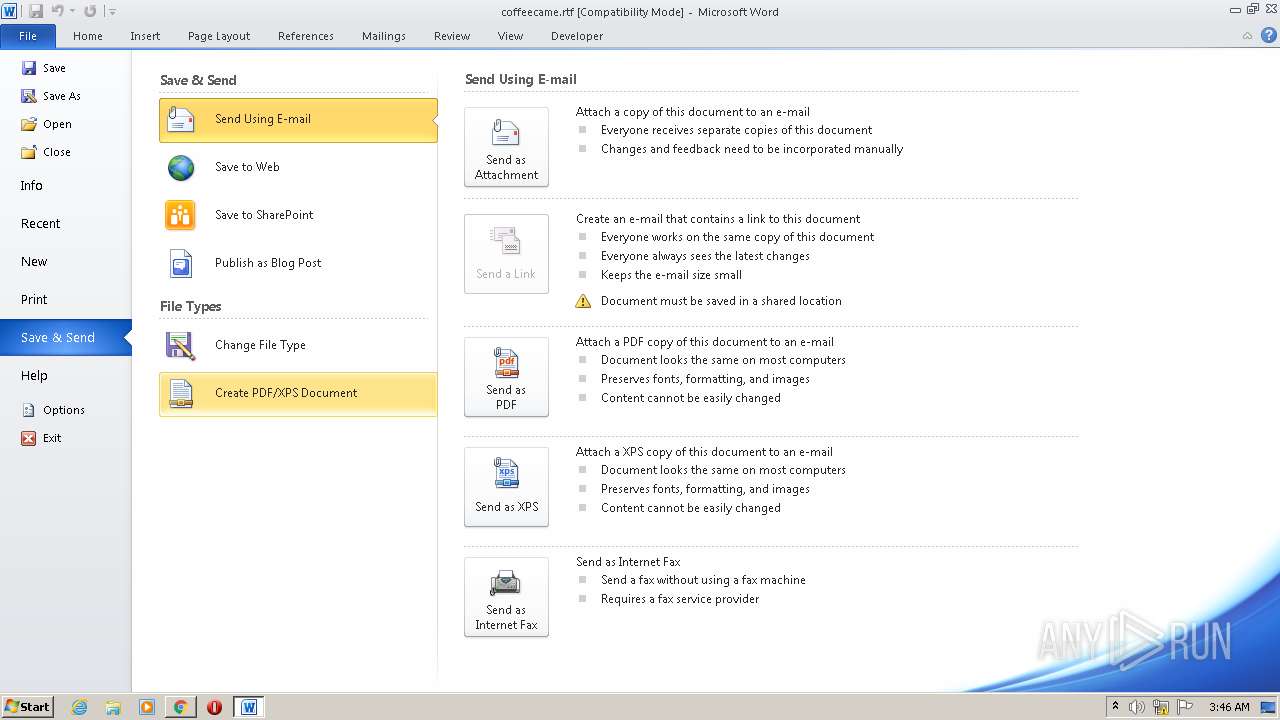Select the View ribbon tab
This screenshot has height=720, width=1280.
pos(510,36)
